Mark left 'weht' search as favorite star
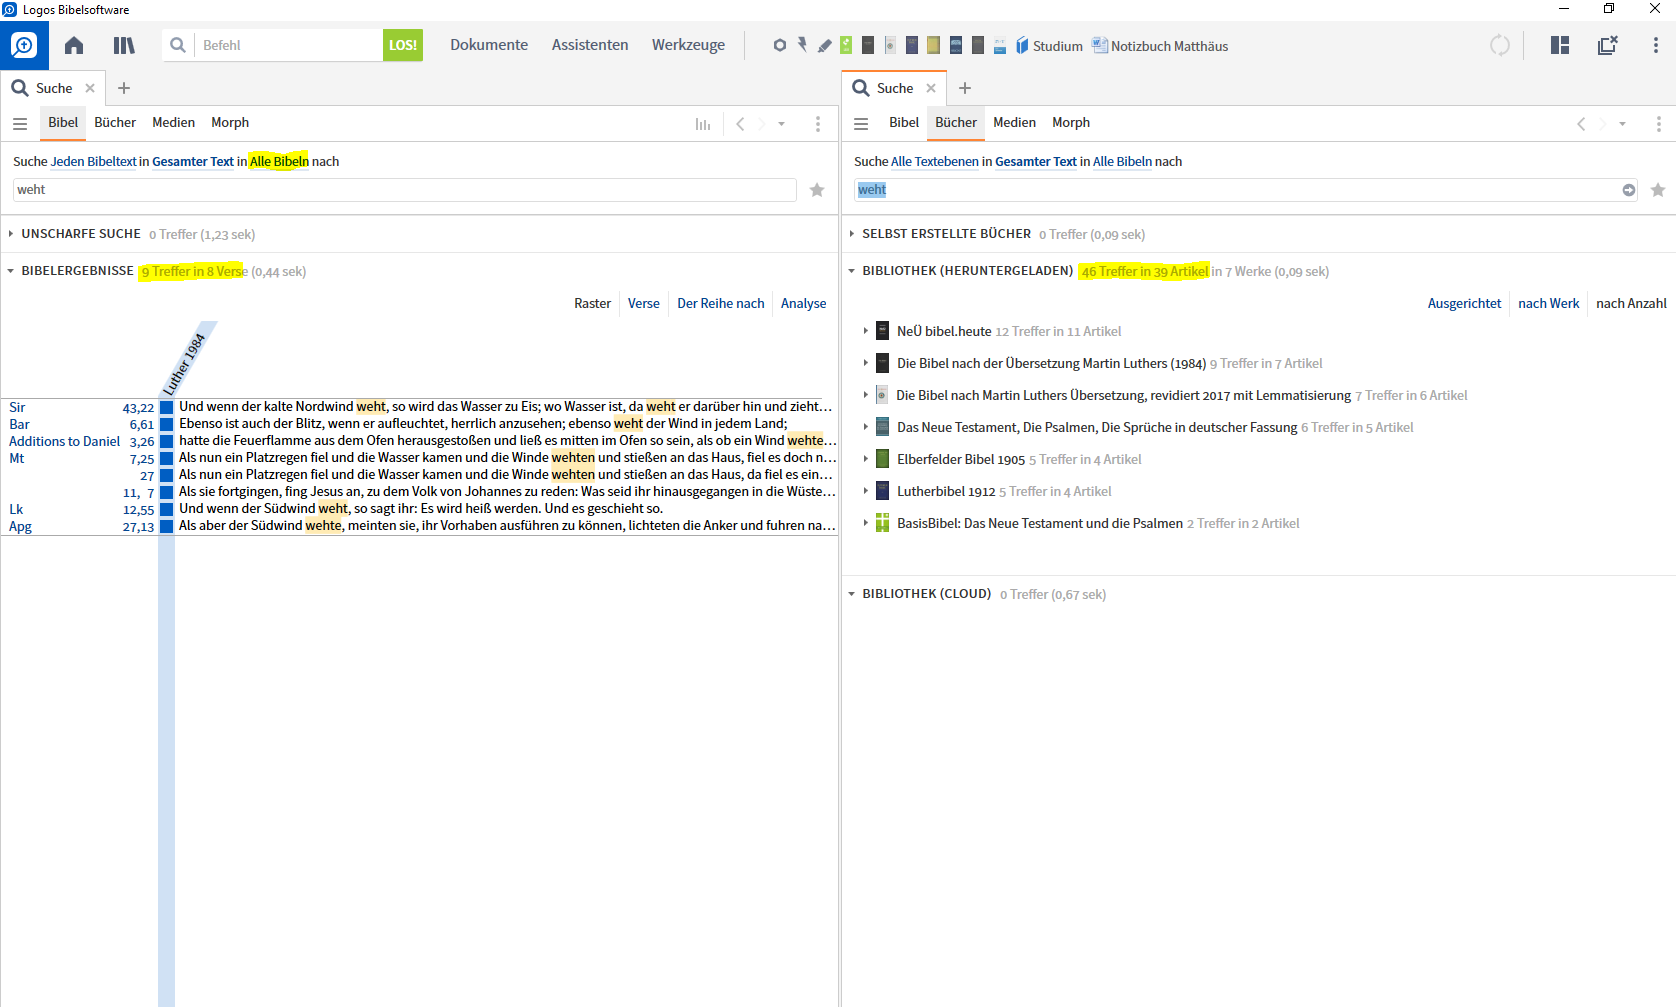Screen dimensions: 1676x1007 817,190
